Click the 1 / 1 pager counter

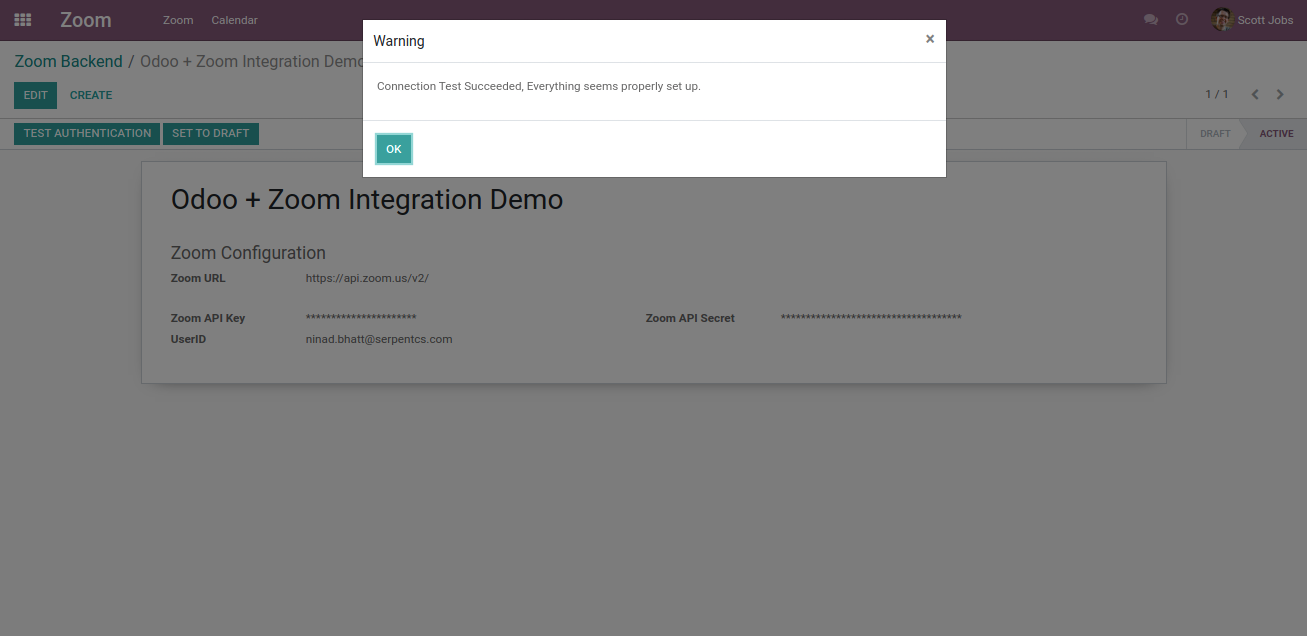point(1217,95)
